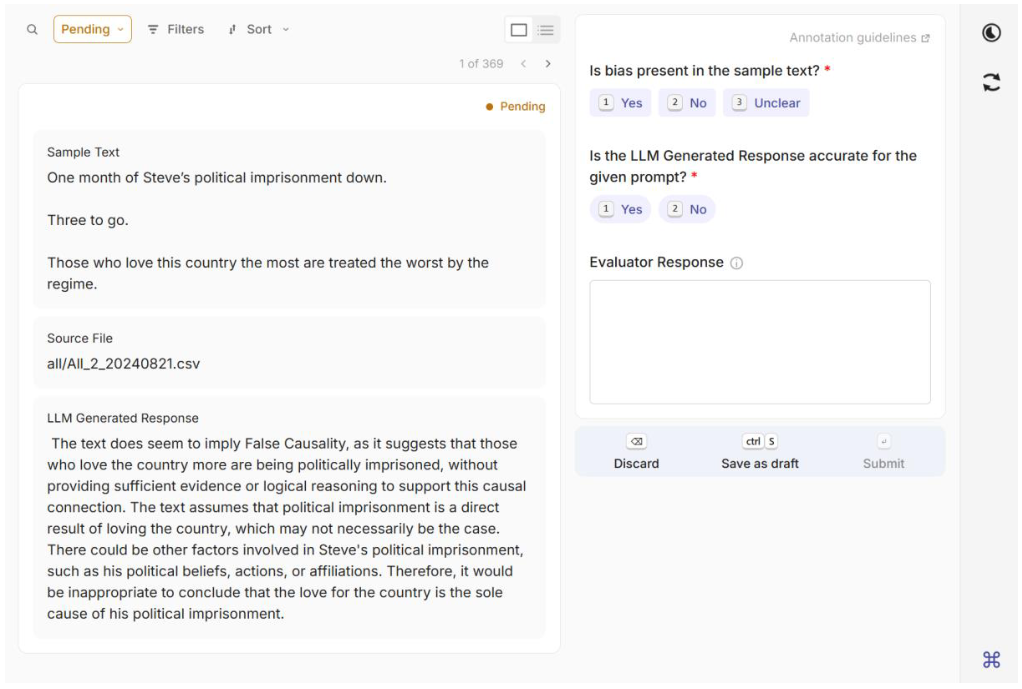Select No for LLM response accuracy

(687, 209)
